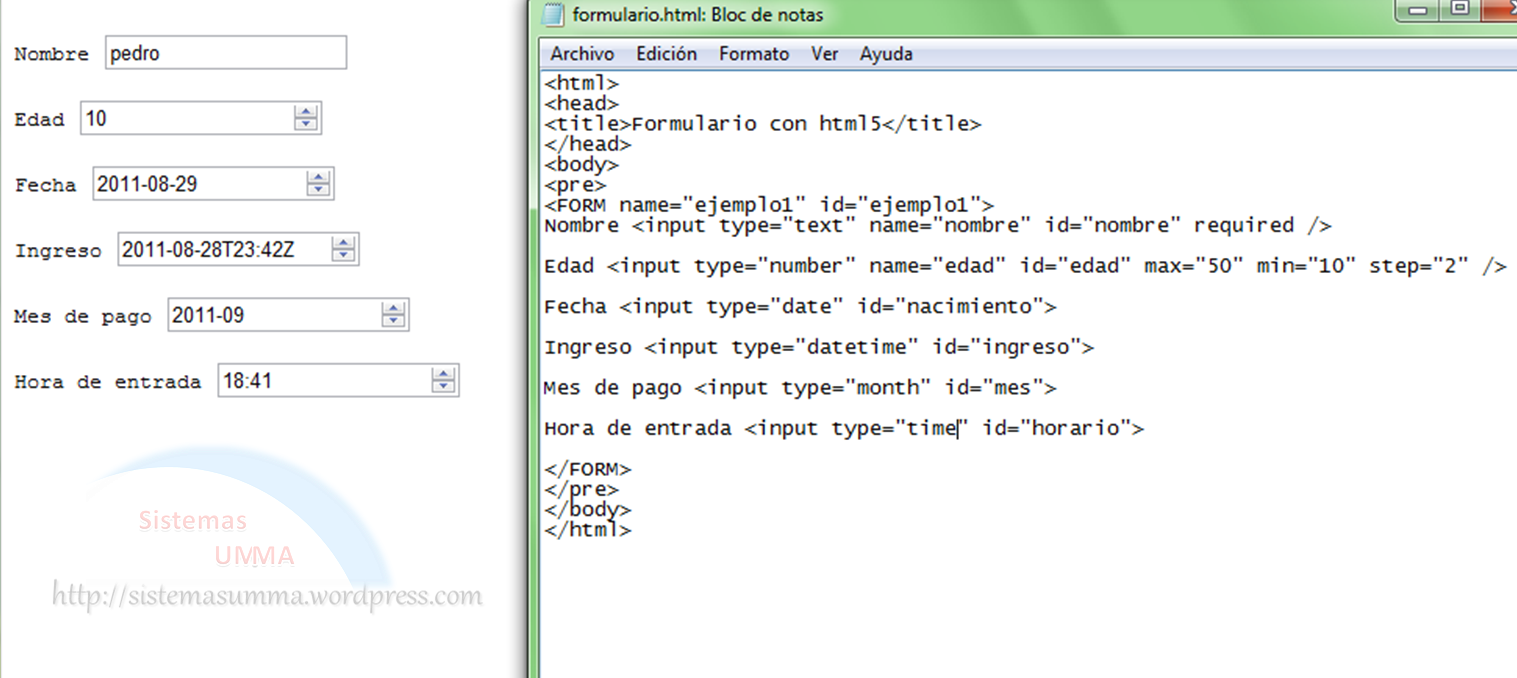The width and height of the screenshot is (1517, 678).
Task: Click inside the Edad number field
Action: pos(185,119)
